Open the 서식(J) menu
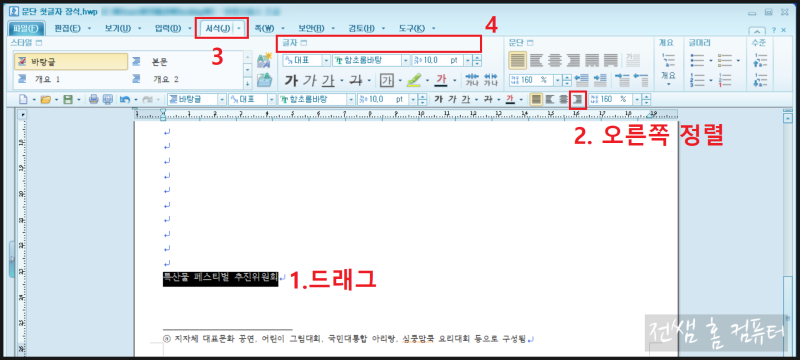The image size is (800, 360). click(x=218, y=29)
